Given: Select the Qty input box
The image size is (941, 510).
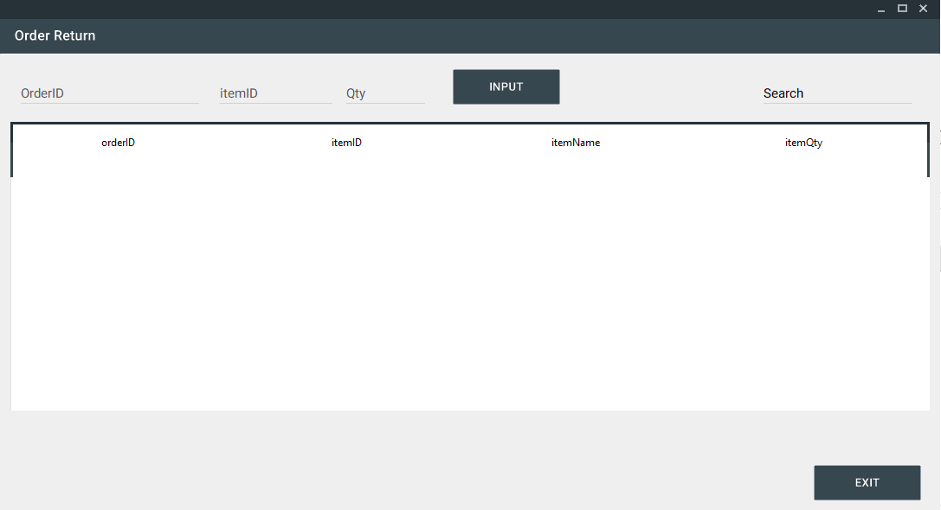Looking at the screenshot, I should coord(385,93).
